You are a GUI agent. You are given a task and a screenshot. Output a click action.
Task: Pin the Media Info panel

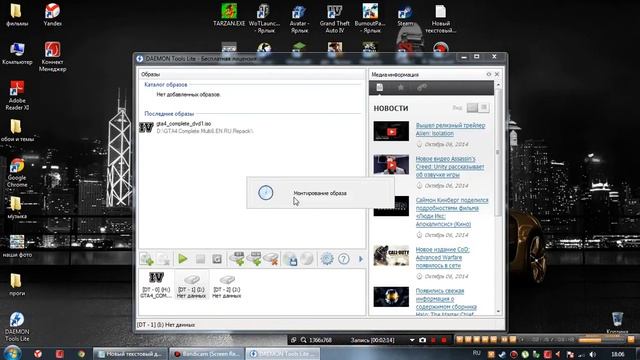click(x=489, y=74)
